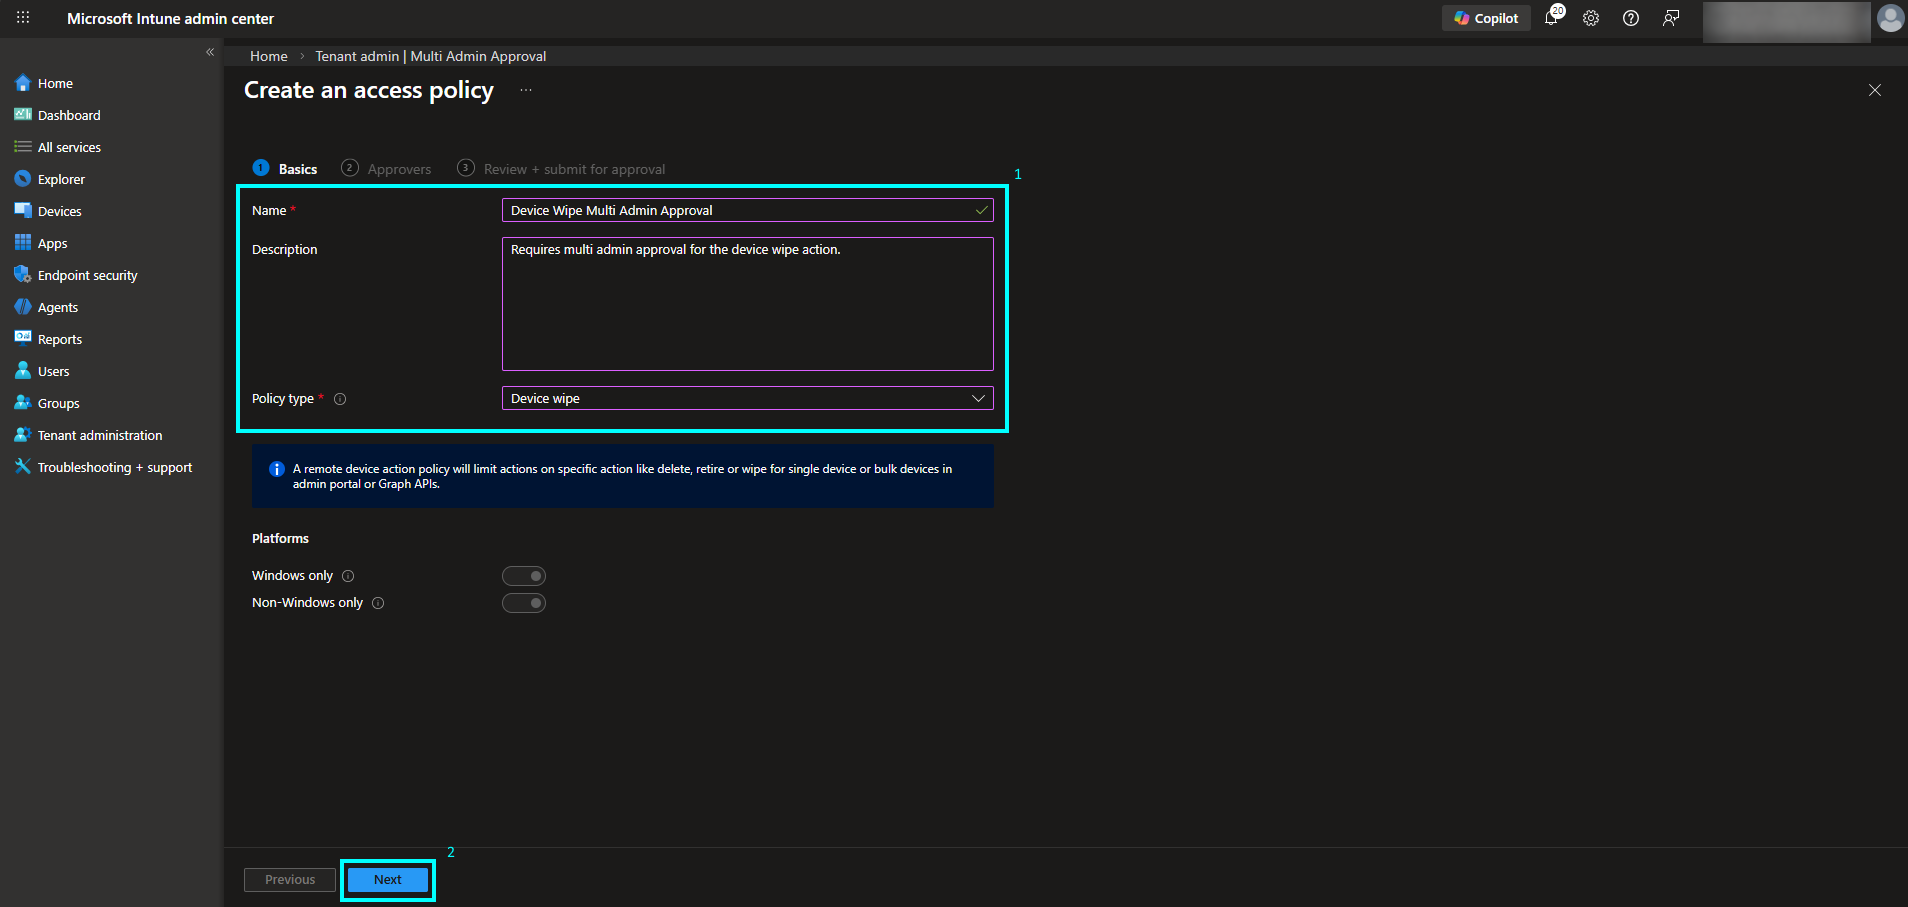
Task: Collapse the left navigation sidebar
Action: [210, 52]
